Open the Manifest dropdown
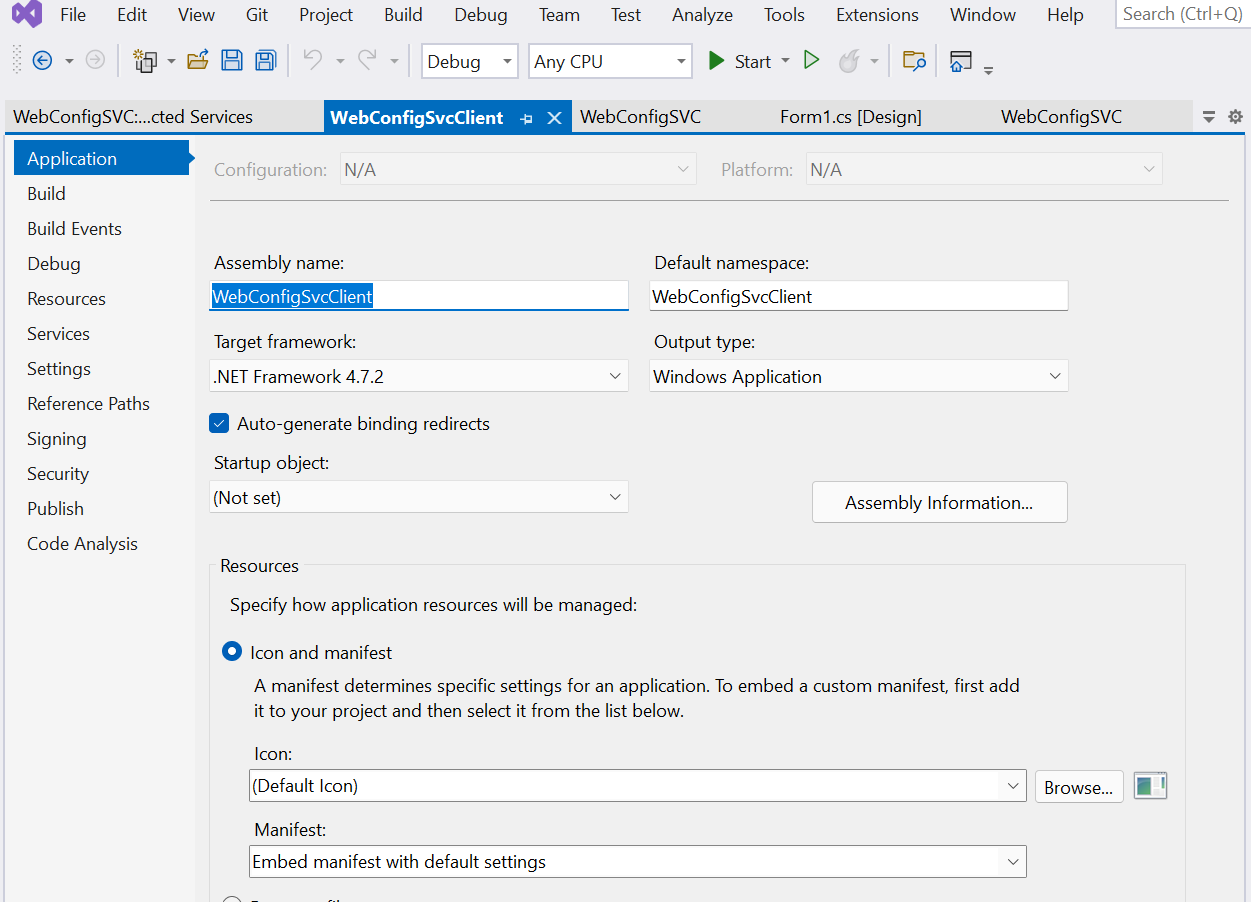The height and width of the screenshot is (902, 1251). click(638, 861)
